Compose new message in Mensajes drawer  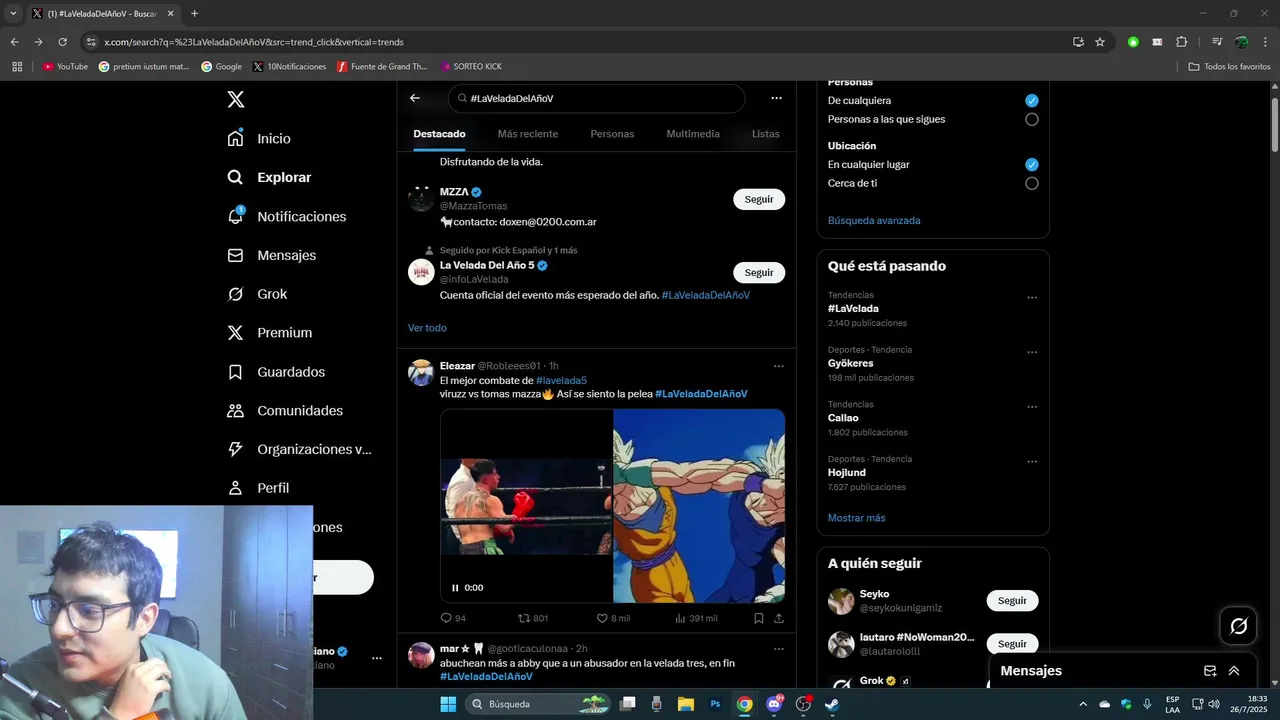point(1210,671)
